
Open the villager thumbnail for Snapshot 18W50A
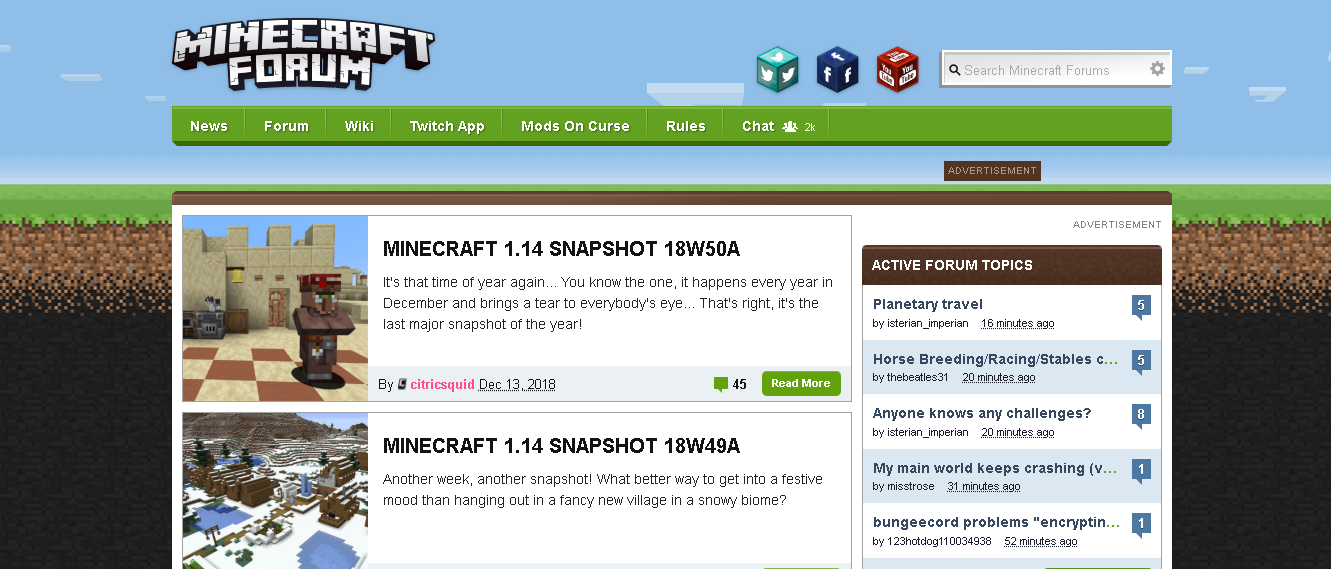click(x=275, y=309)
